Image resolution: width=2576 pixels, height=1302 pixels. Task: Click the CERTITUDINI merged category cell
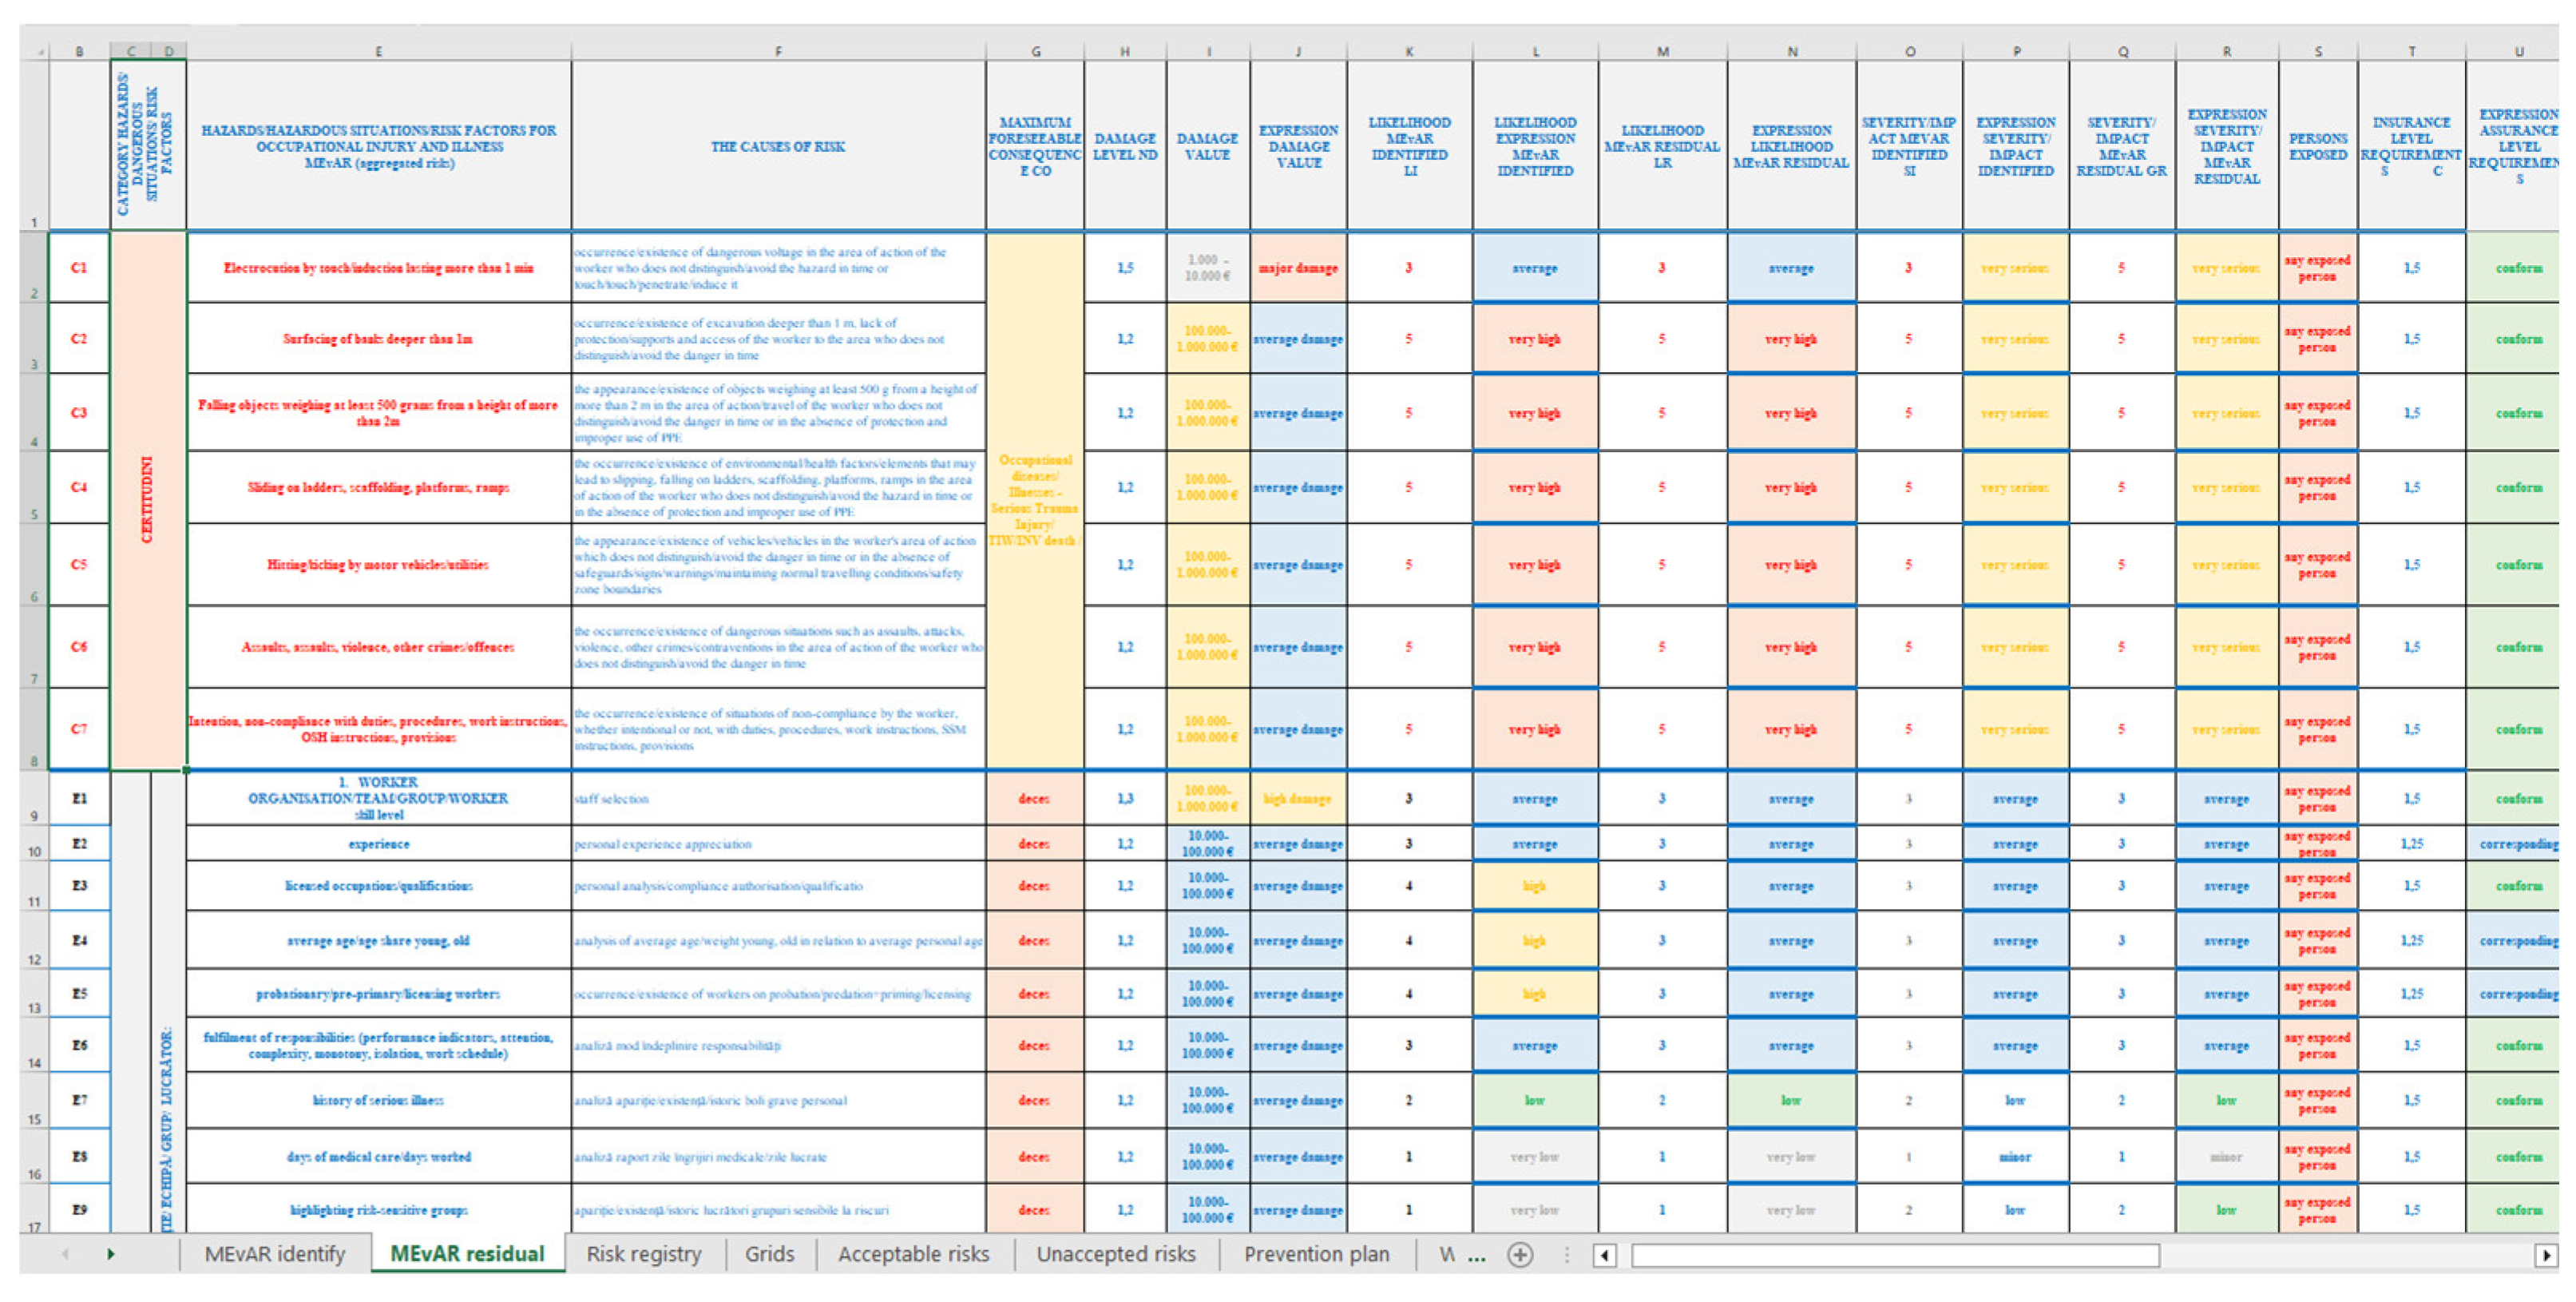click(147, 500)
